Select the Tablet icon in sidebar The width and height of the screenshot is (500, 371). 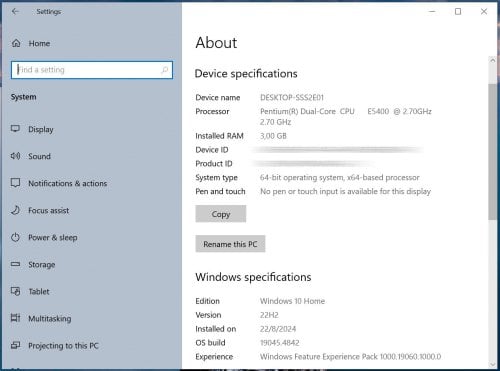(15, 291)
